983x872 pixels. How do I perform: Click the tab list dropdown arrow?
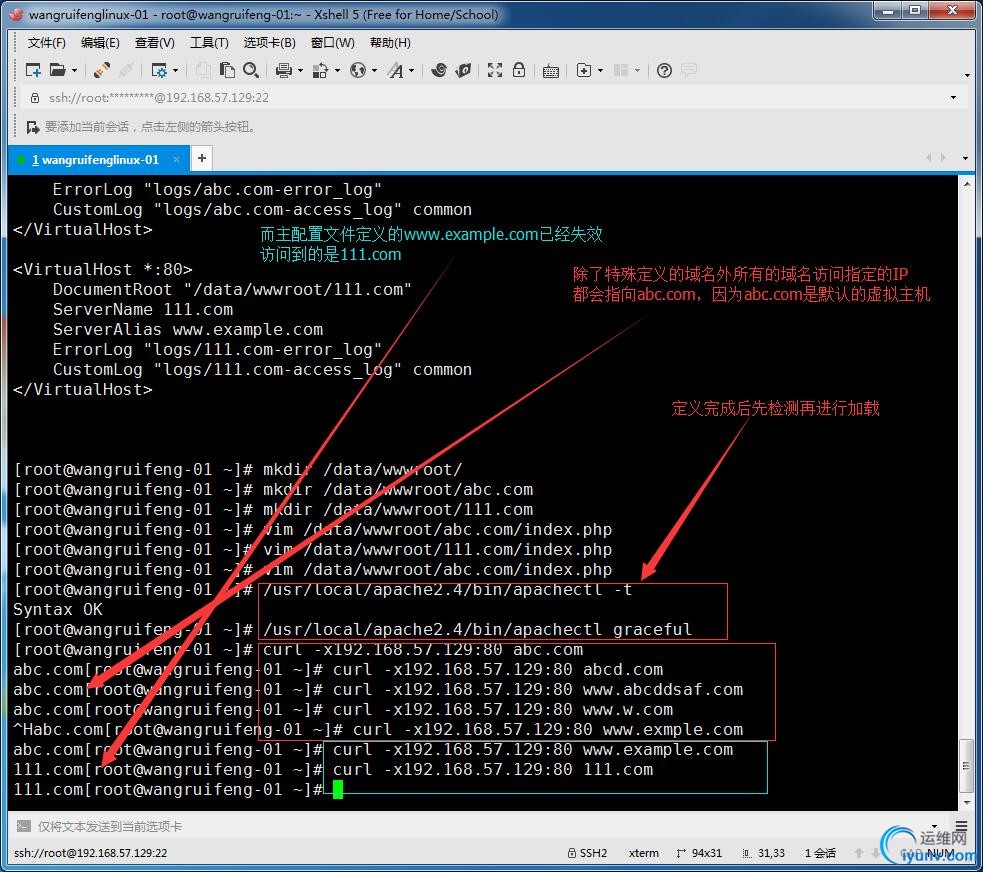coord(965,159)
